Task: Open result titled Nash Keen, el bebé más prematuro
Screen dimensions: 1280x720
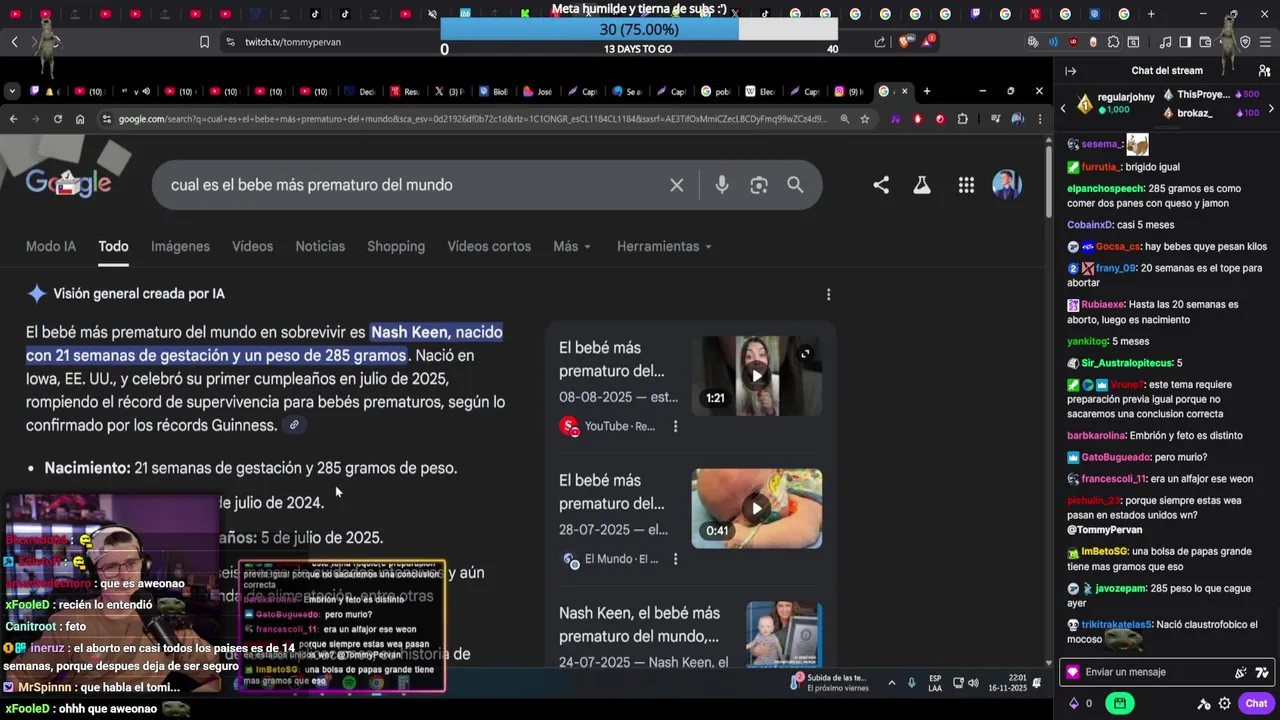Action: pyautogui.click(x=639, y=624)
